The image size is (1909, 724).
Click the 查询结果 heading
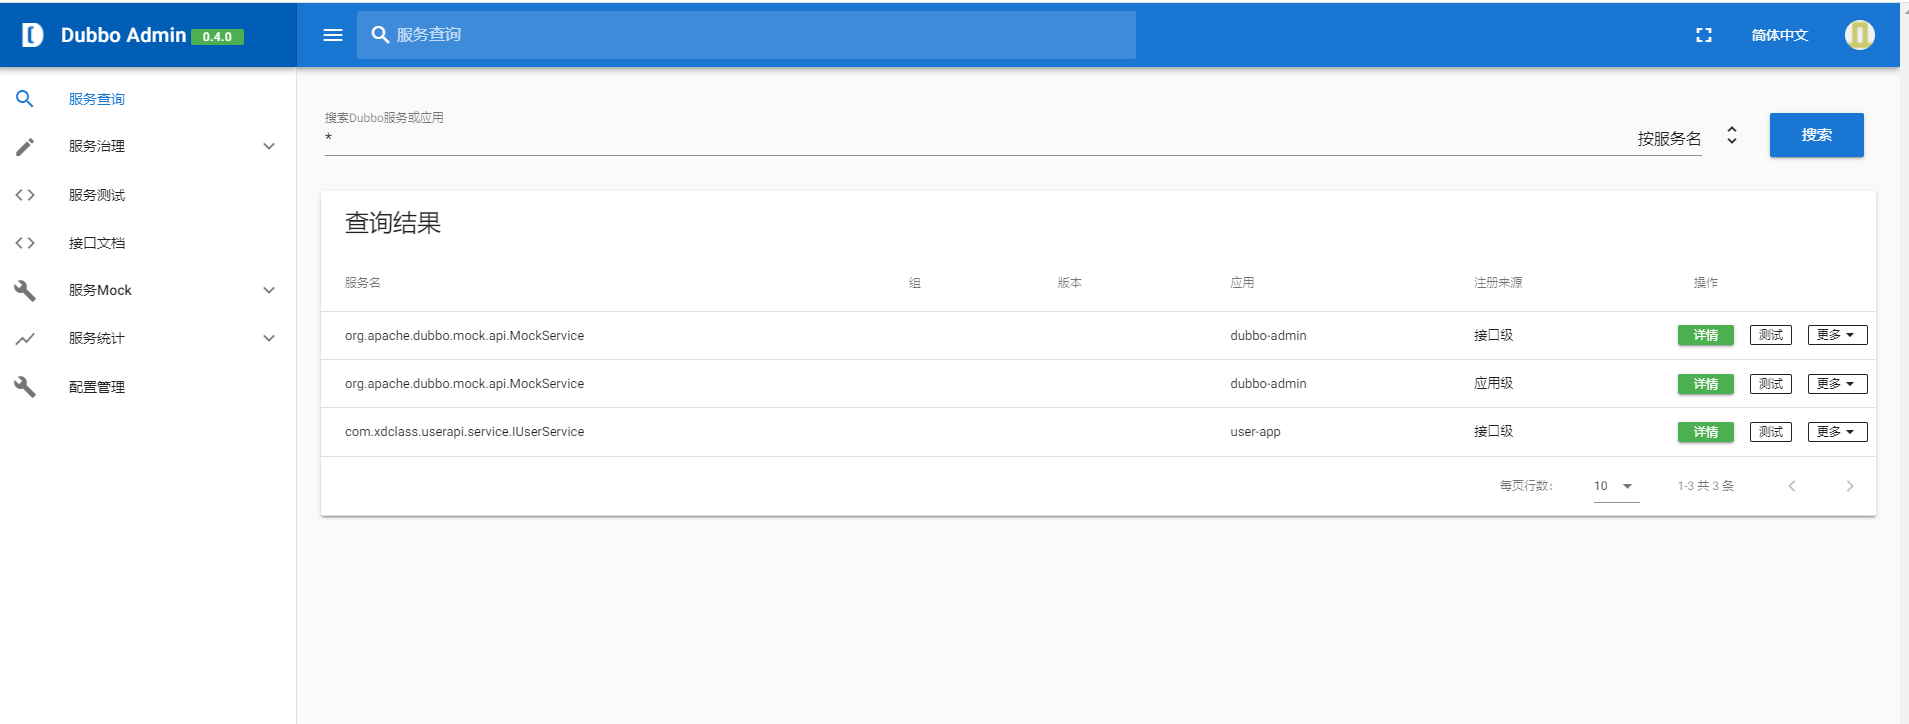393,223
